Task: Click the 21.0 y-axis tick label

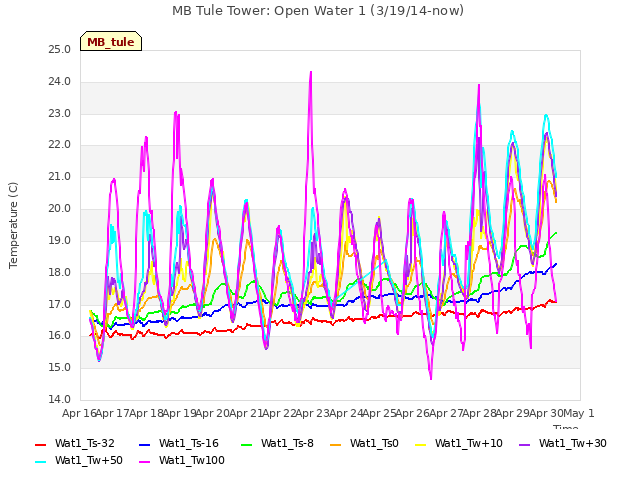Action: click(60, 177)
